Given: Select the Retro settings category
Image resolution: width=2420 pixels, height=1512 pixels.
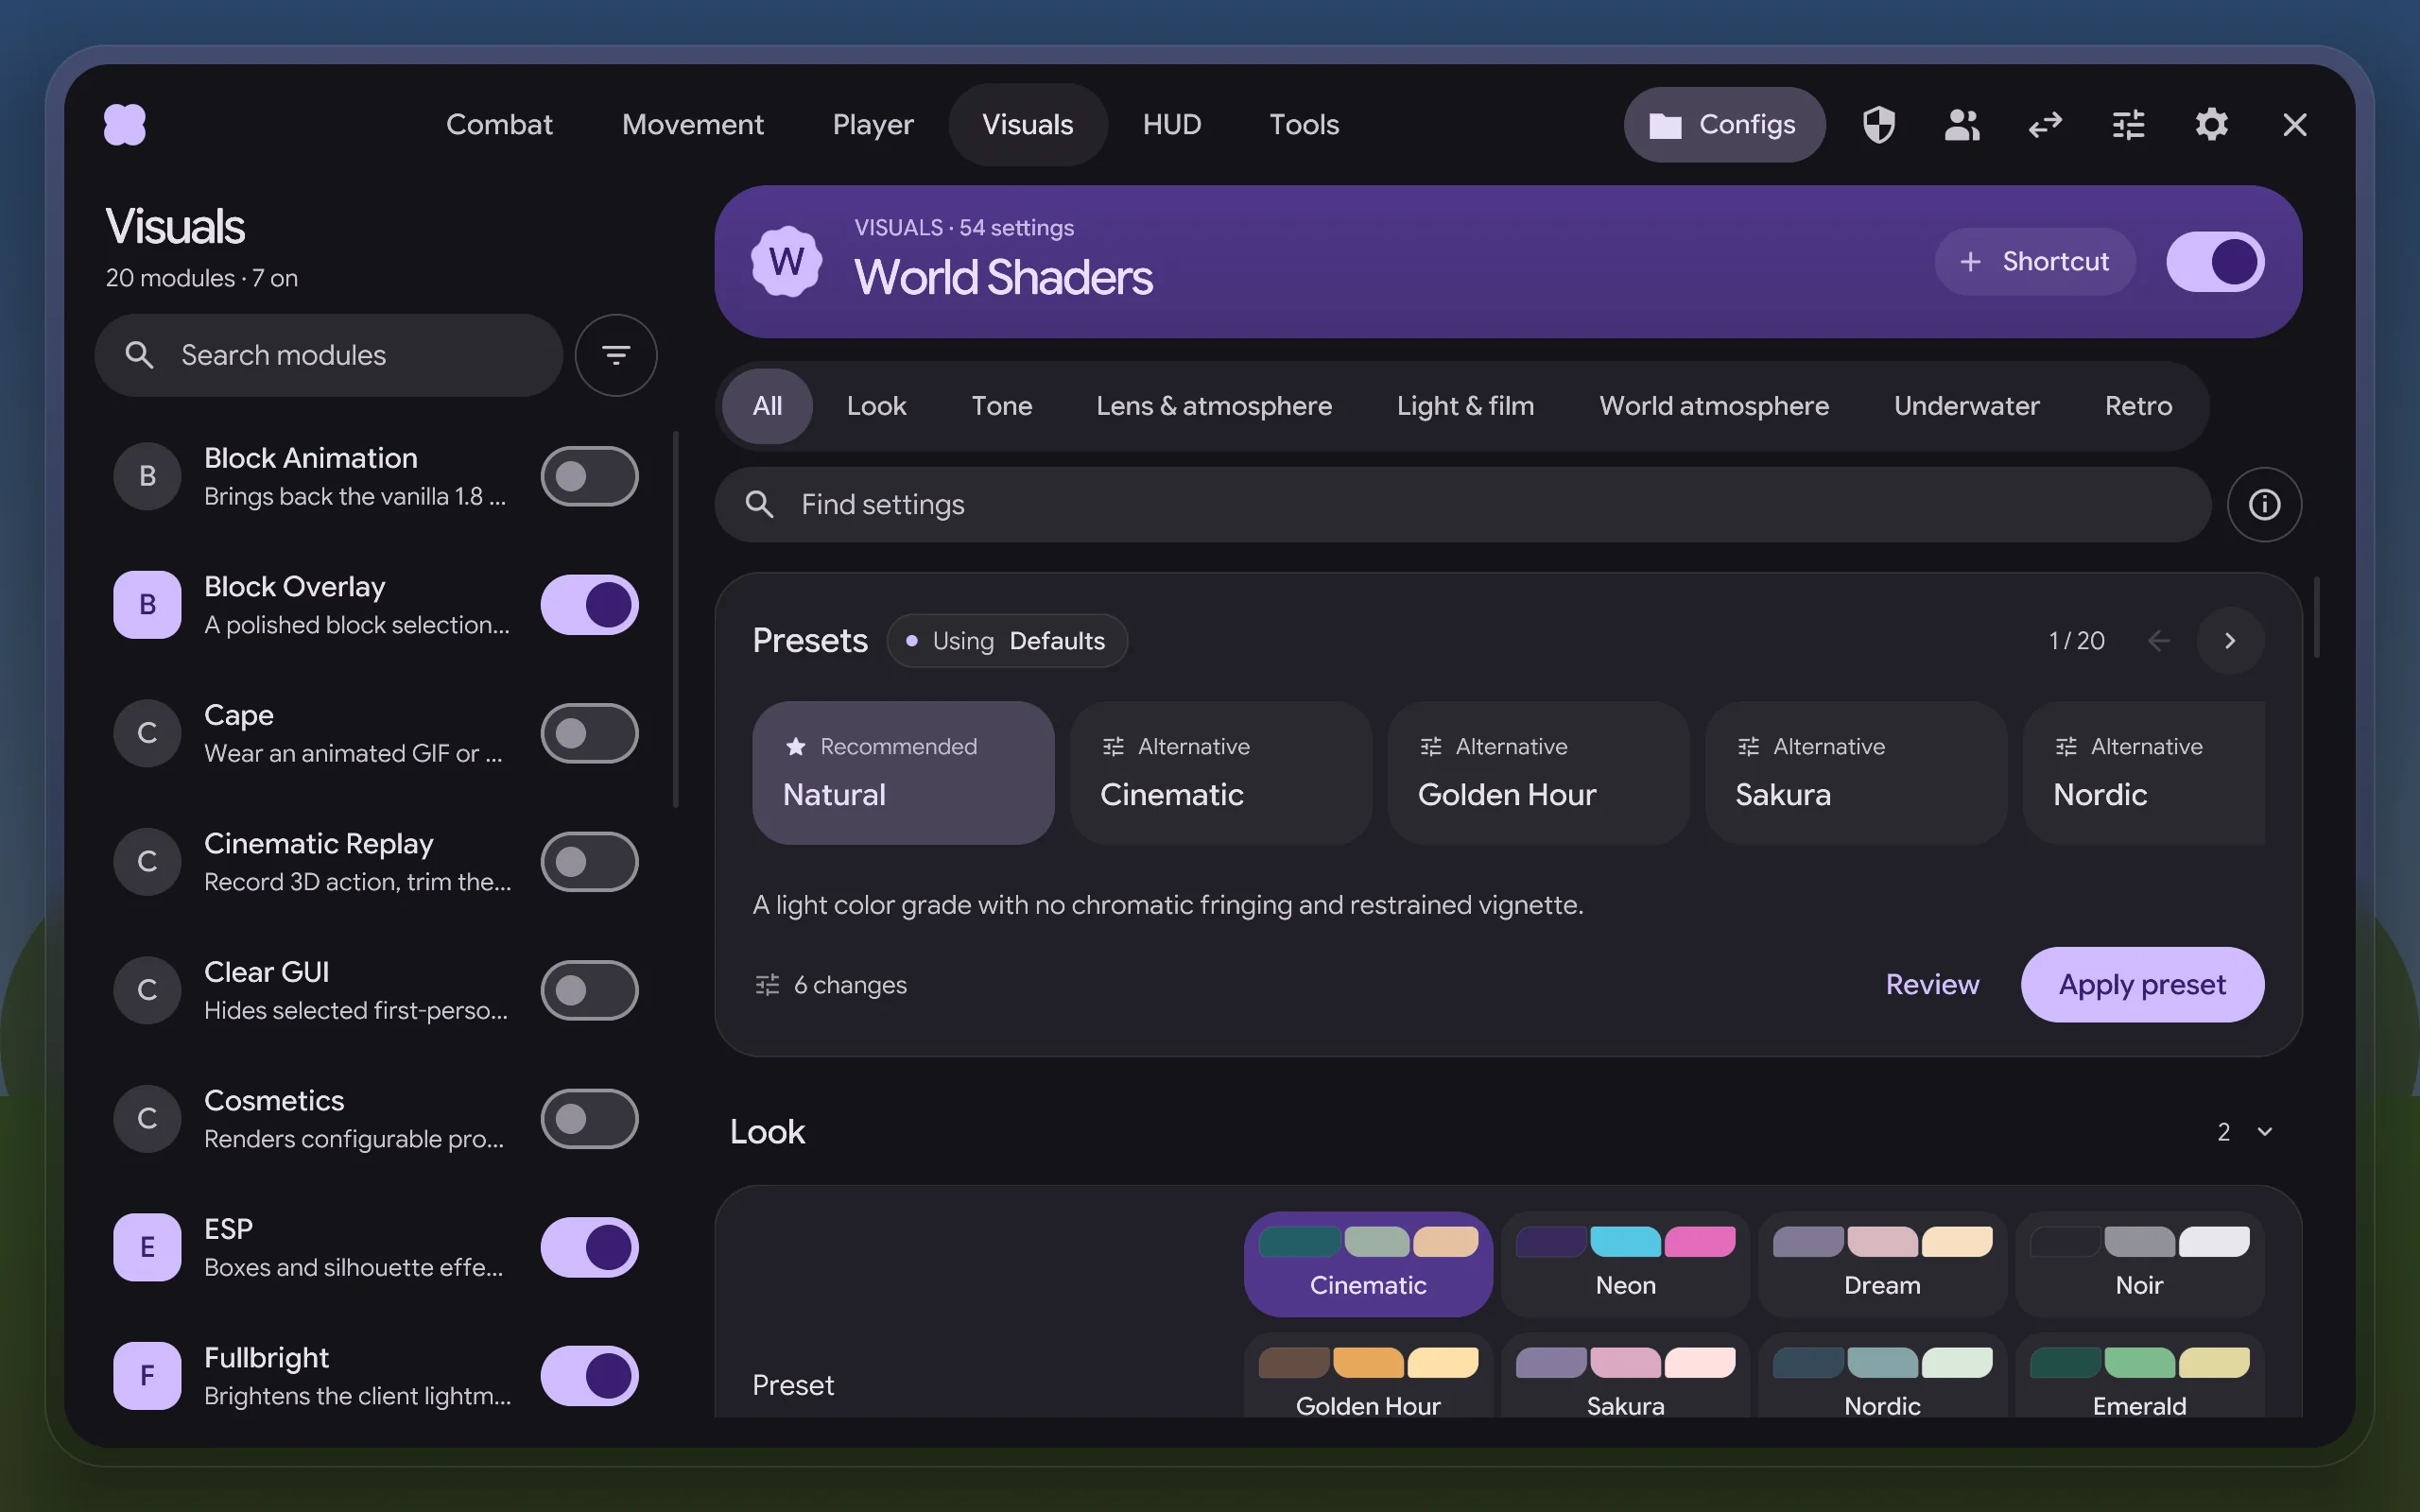Looking at the screenshot, I should click(2138, 406).
